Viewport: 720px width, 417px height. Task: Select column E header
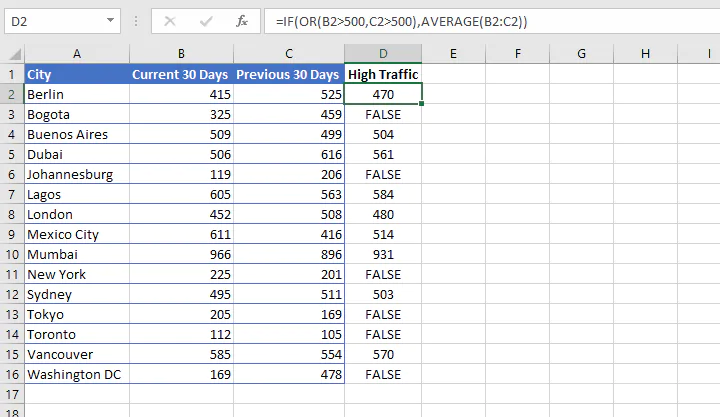453,54
